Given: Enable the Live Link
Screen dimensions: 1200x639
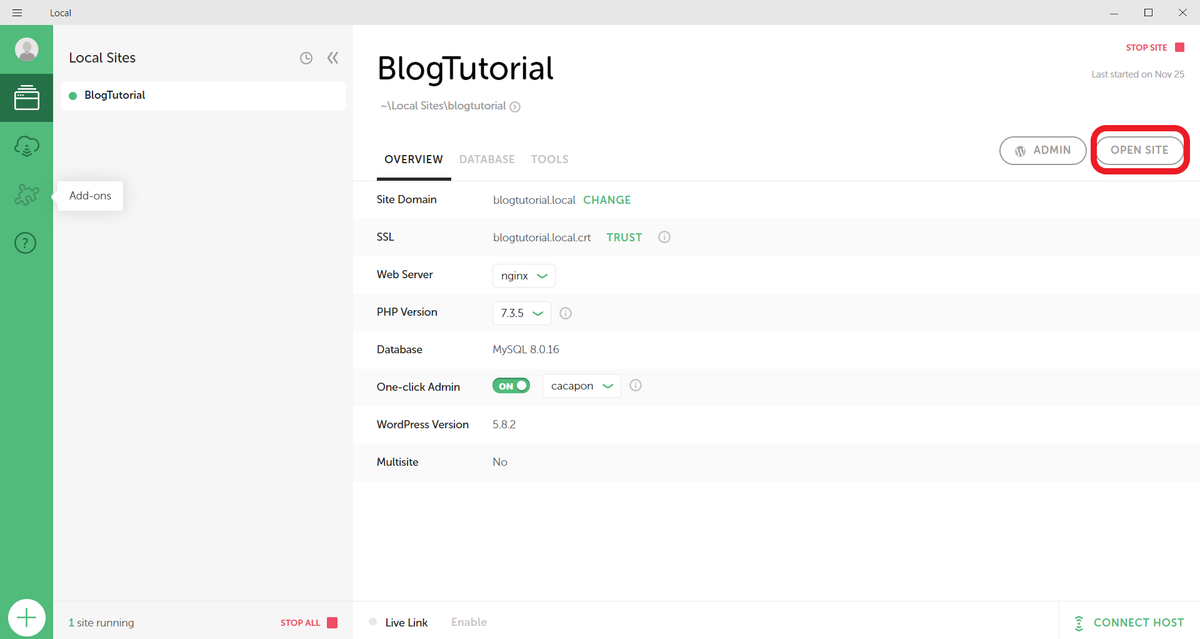Looking at the screenshot, I should [x=469, y=622].
